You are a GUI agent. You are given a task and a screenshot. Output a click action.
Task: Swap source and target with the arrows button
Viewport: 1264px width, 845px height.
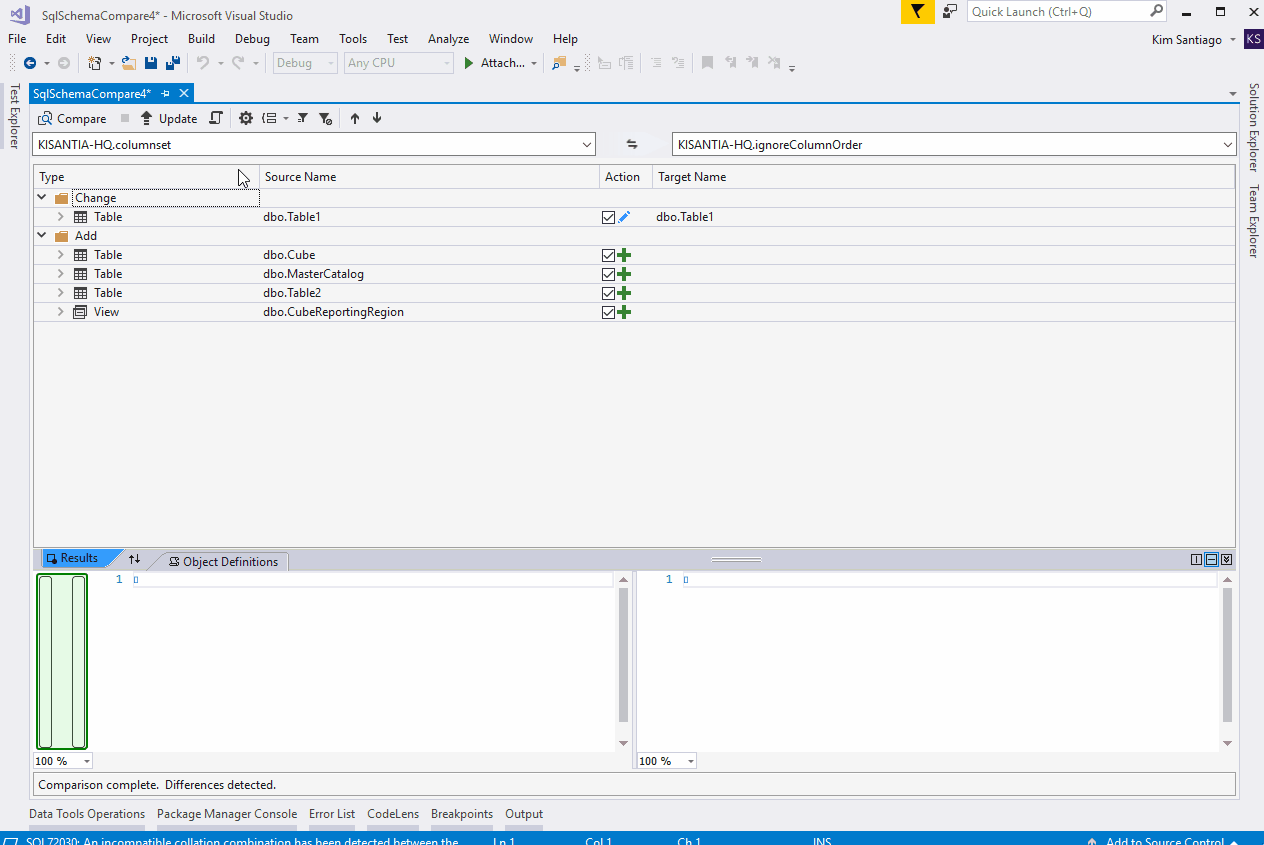click(x=632, y=144)
